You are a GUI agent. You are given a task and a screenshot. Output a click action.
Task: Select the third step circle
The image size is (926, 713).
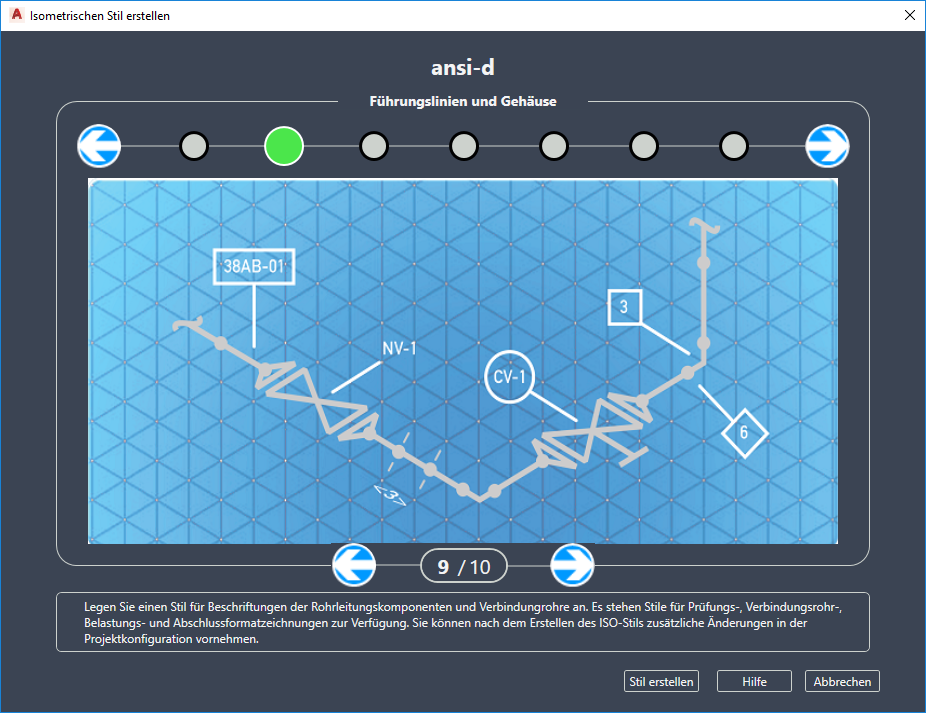pyautogui.click(x=374, y=146)
